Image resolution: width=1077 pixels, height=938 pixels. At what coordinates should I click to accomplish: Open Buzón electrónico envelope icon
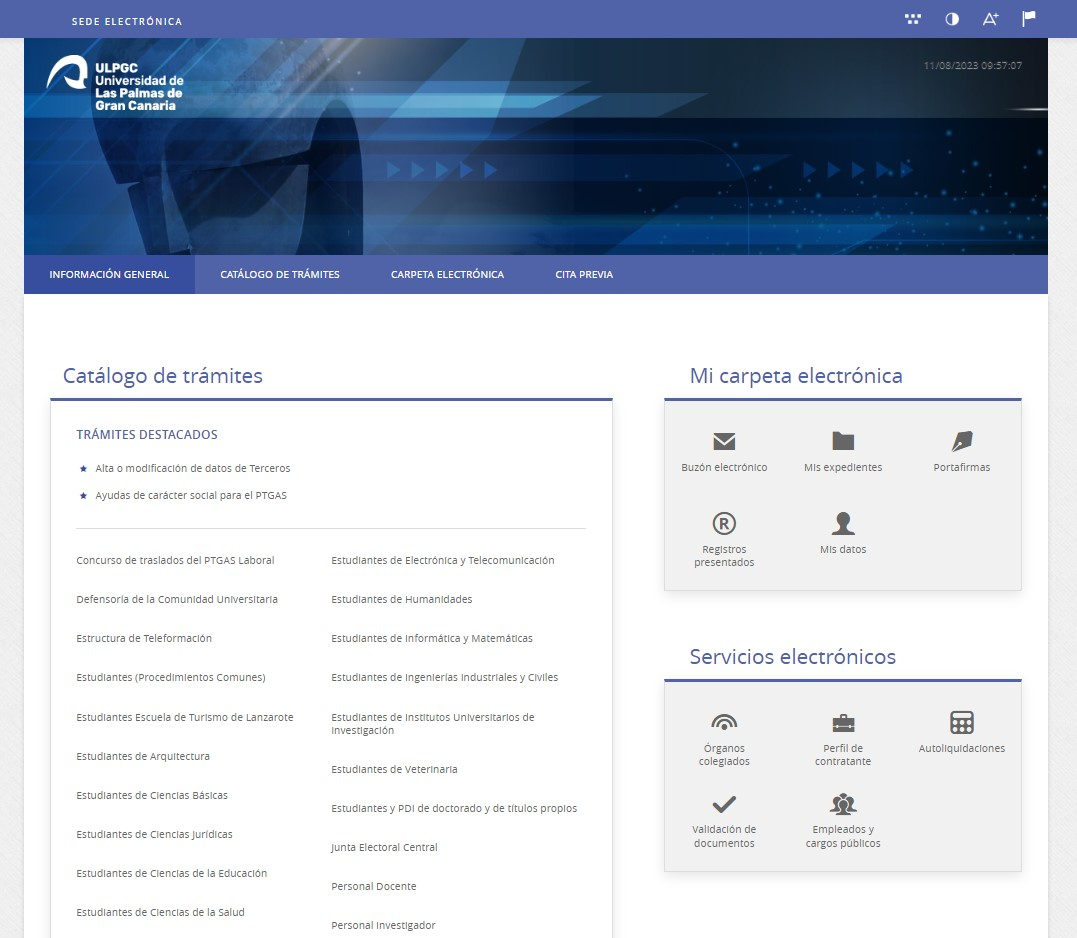coord(724,441)
